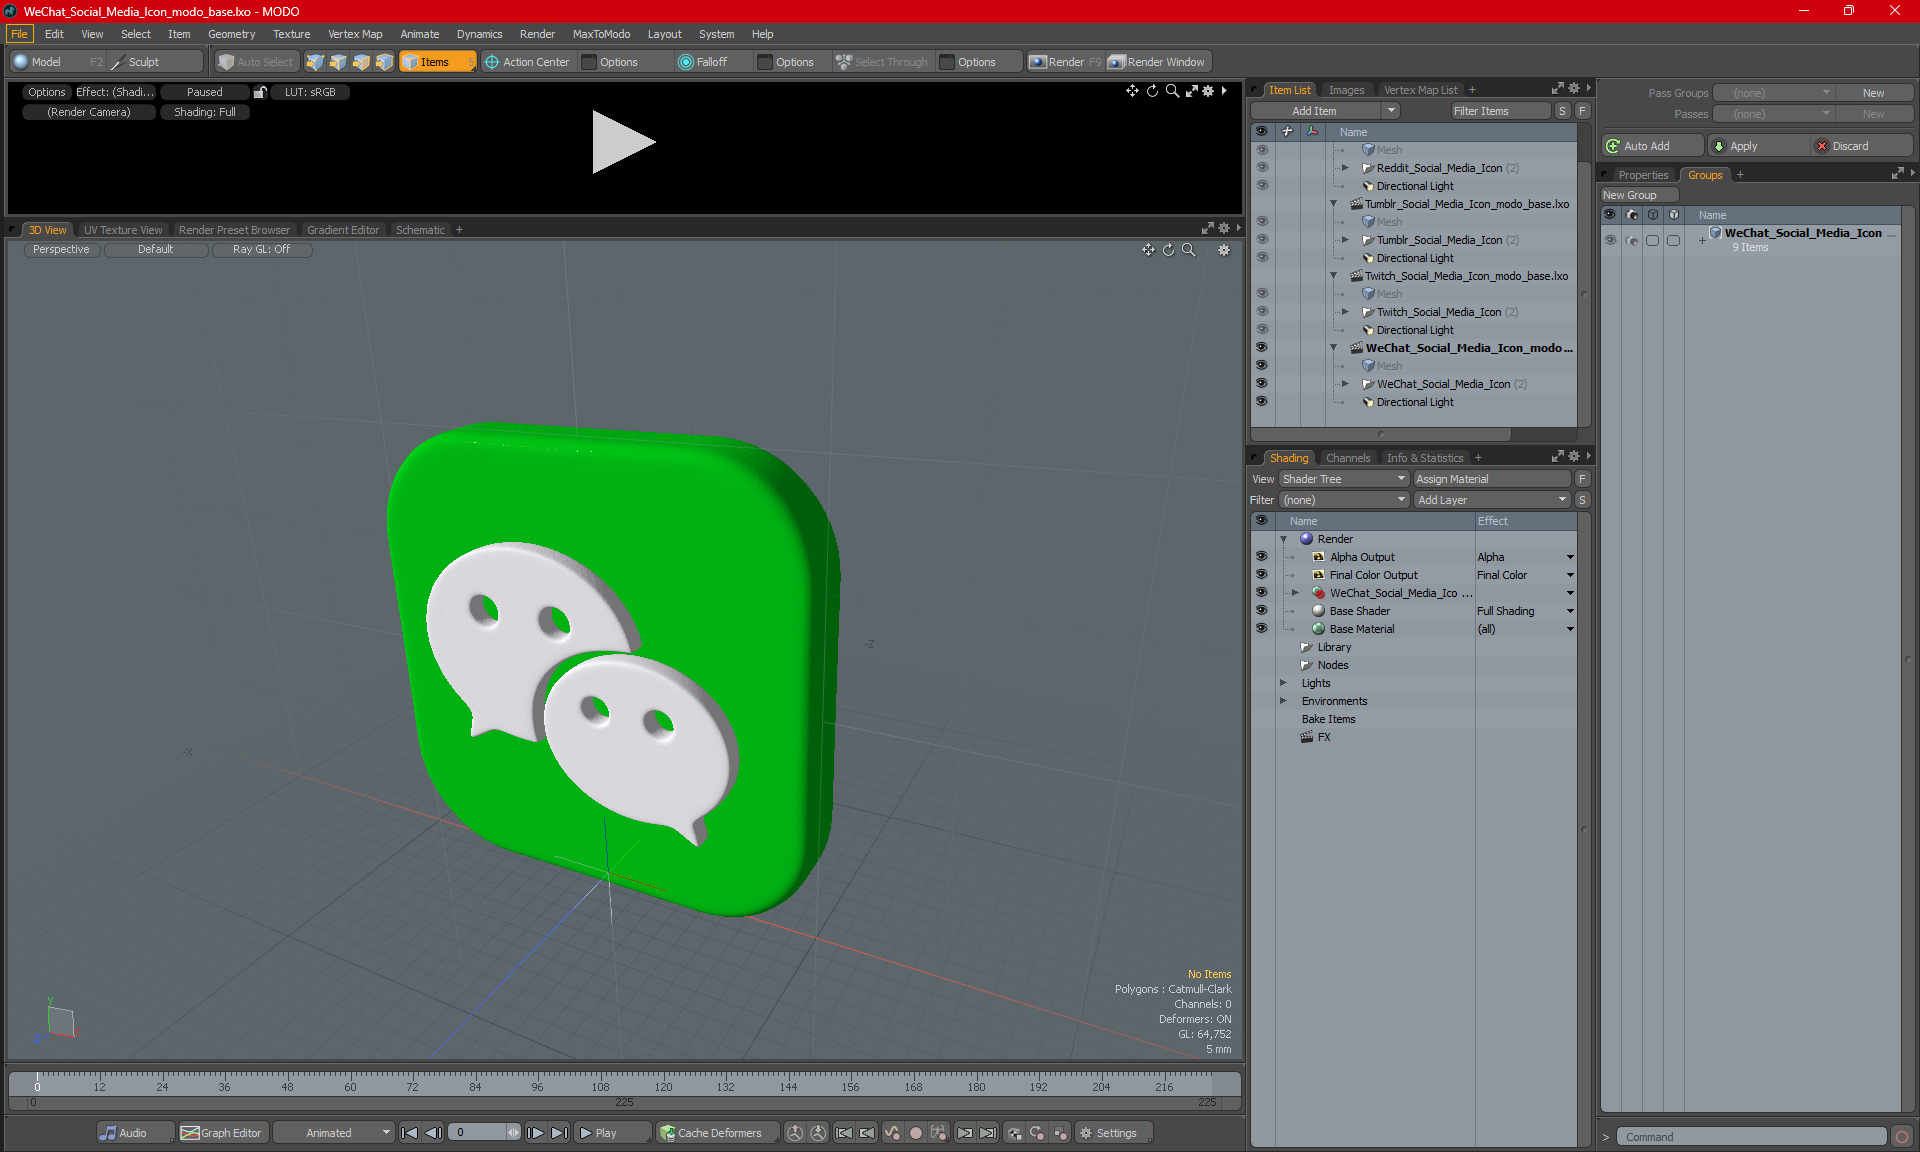Open Shader Tree view dropdown
This screenshot has width=1920, height=1152.
click(x=1344, y=479)
